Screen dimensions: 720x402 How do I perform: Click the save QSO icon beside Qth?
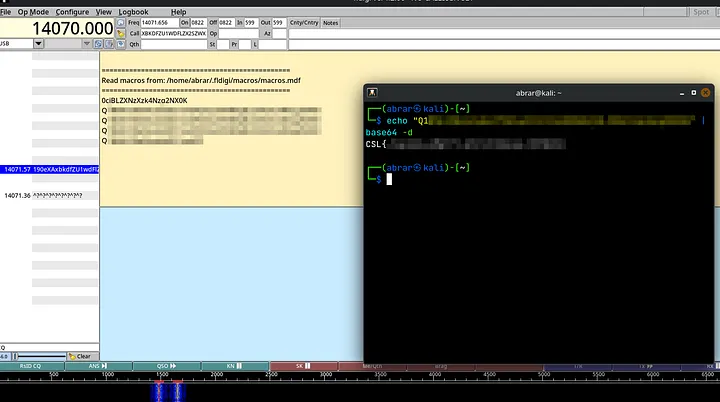coord(120,44)
